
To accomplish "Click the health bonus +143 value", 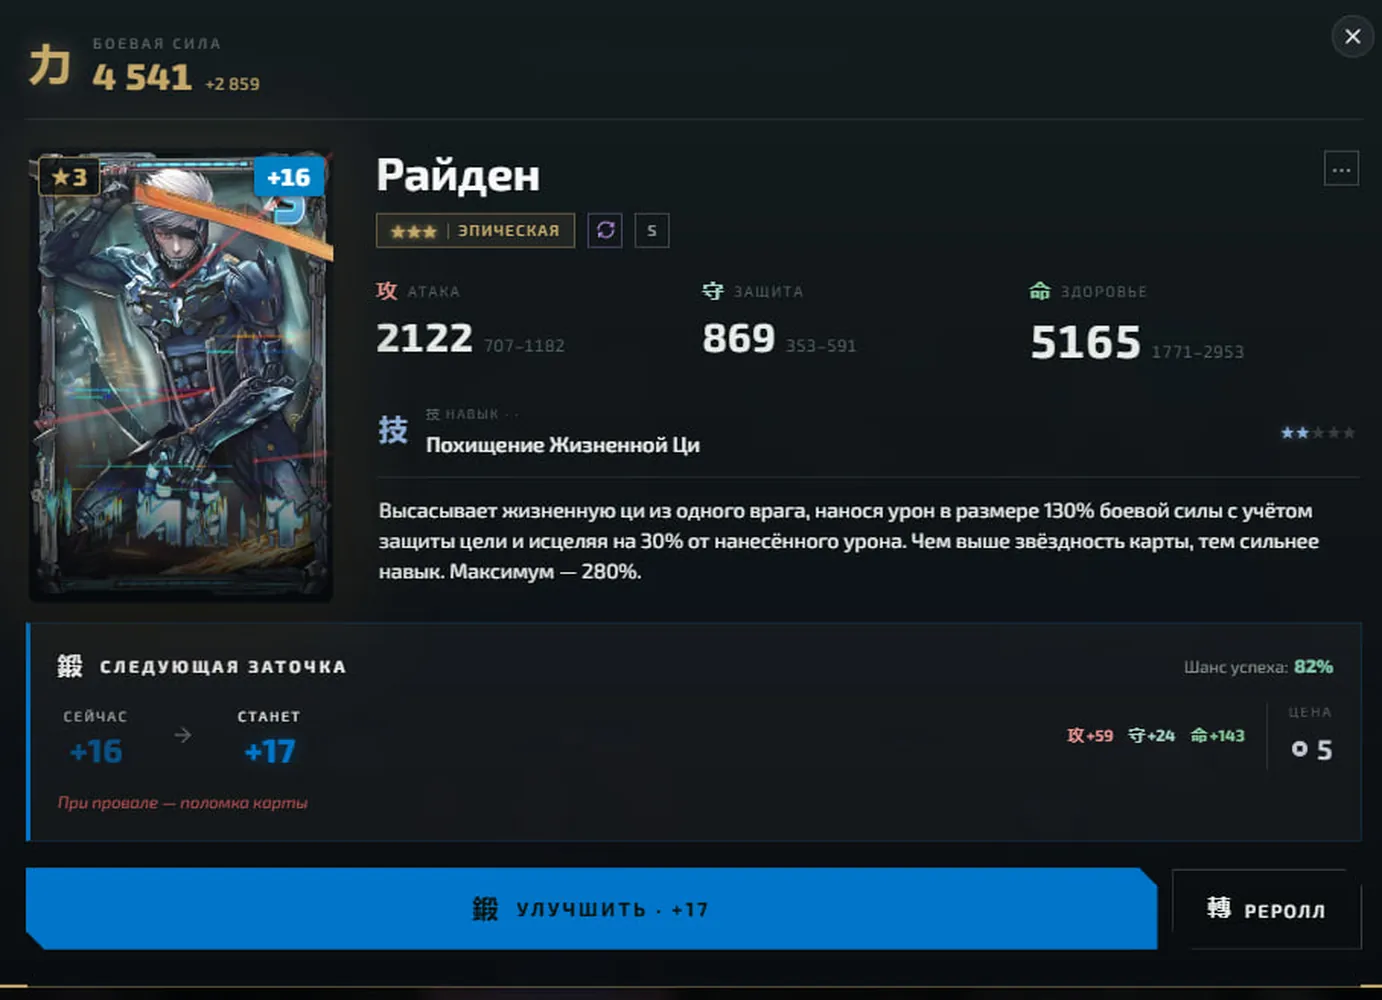I will tap(1217, 735).
